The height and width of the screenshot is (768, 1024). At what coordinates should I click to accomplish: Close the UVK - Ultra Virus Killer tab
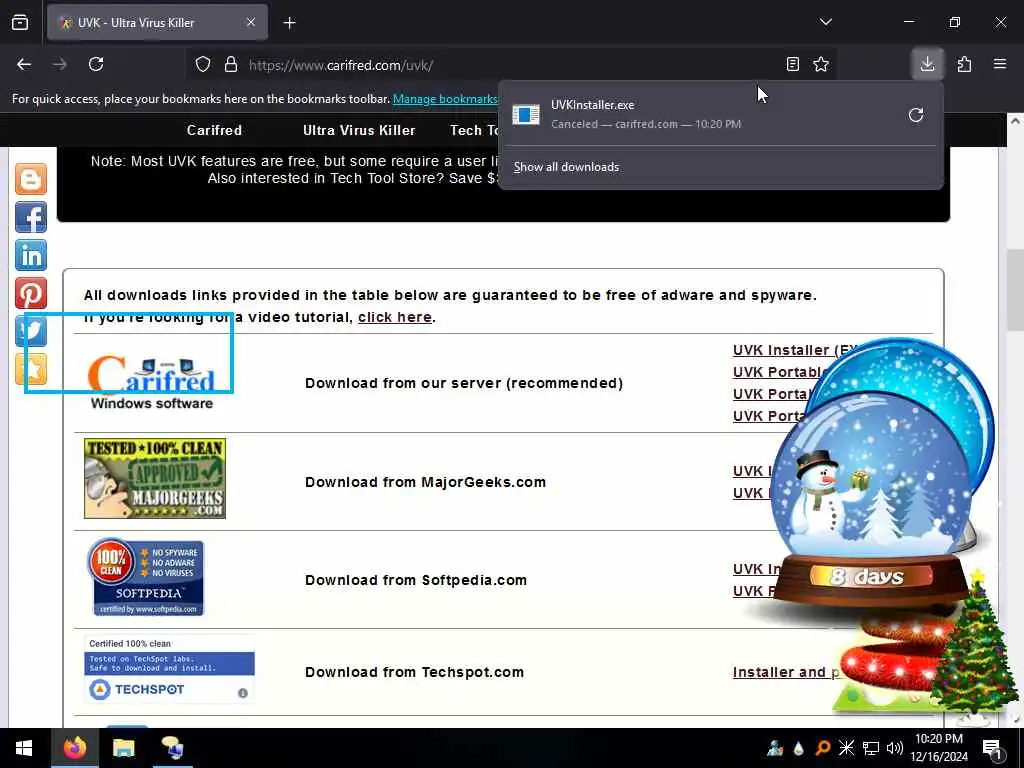click(x=251, y=23)
